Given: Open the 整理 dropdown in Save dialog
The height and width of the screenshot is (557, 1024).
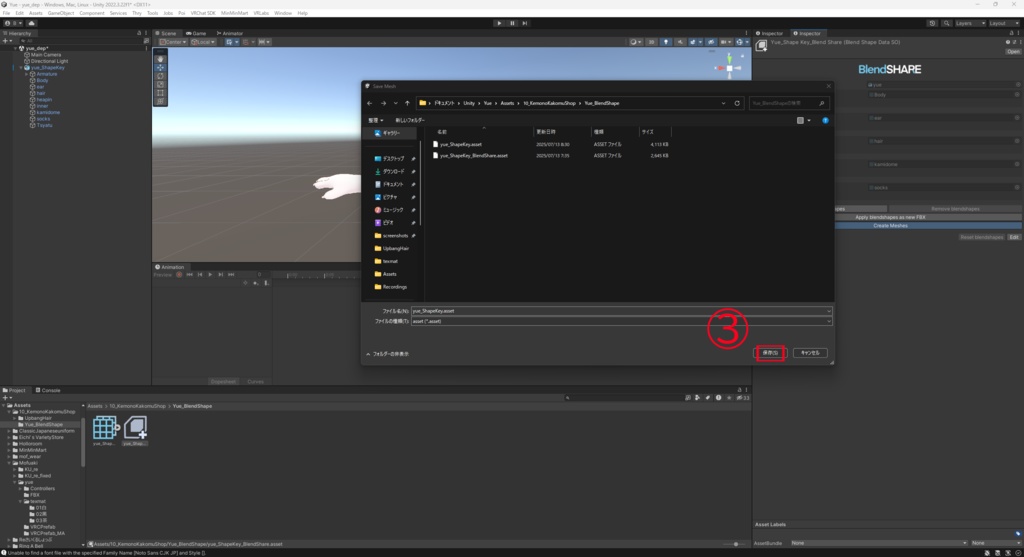Looking at the screenshot, I should 376,120.
